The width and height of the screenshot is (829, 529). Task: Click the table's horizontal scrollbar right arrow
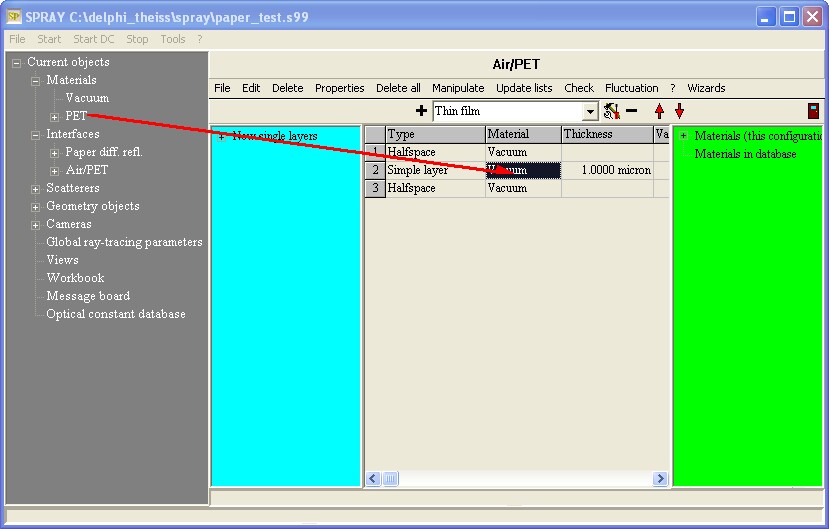coord(659,479)
